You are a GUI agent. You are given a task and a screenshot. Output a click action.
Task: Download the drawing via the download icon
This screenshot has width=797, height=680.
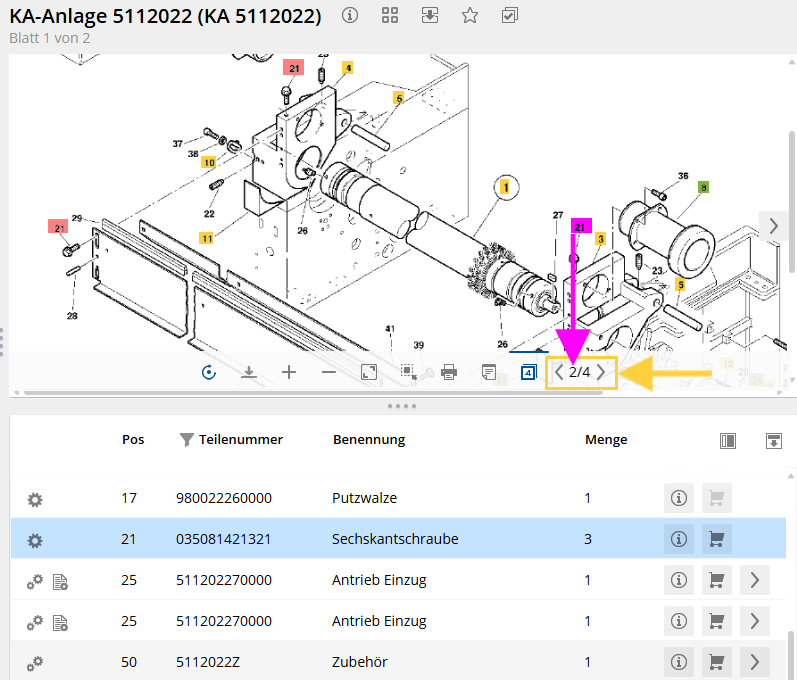(249, 372)
